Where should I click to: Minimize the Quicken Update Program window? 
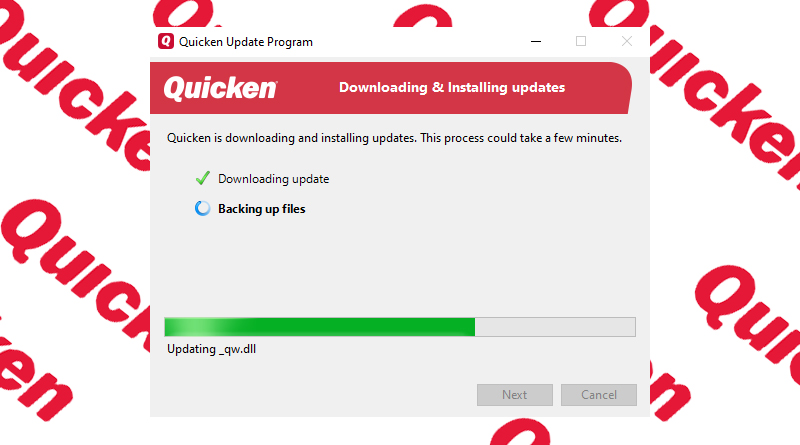click(536, 41)
